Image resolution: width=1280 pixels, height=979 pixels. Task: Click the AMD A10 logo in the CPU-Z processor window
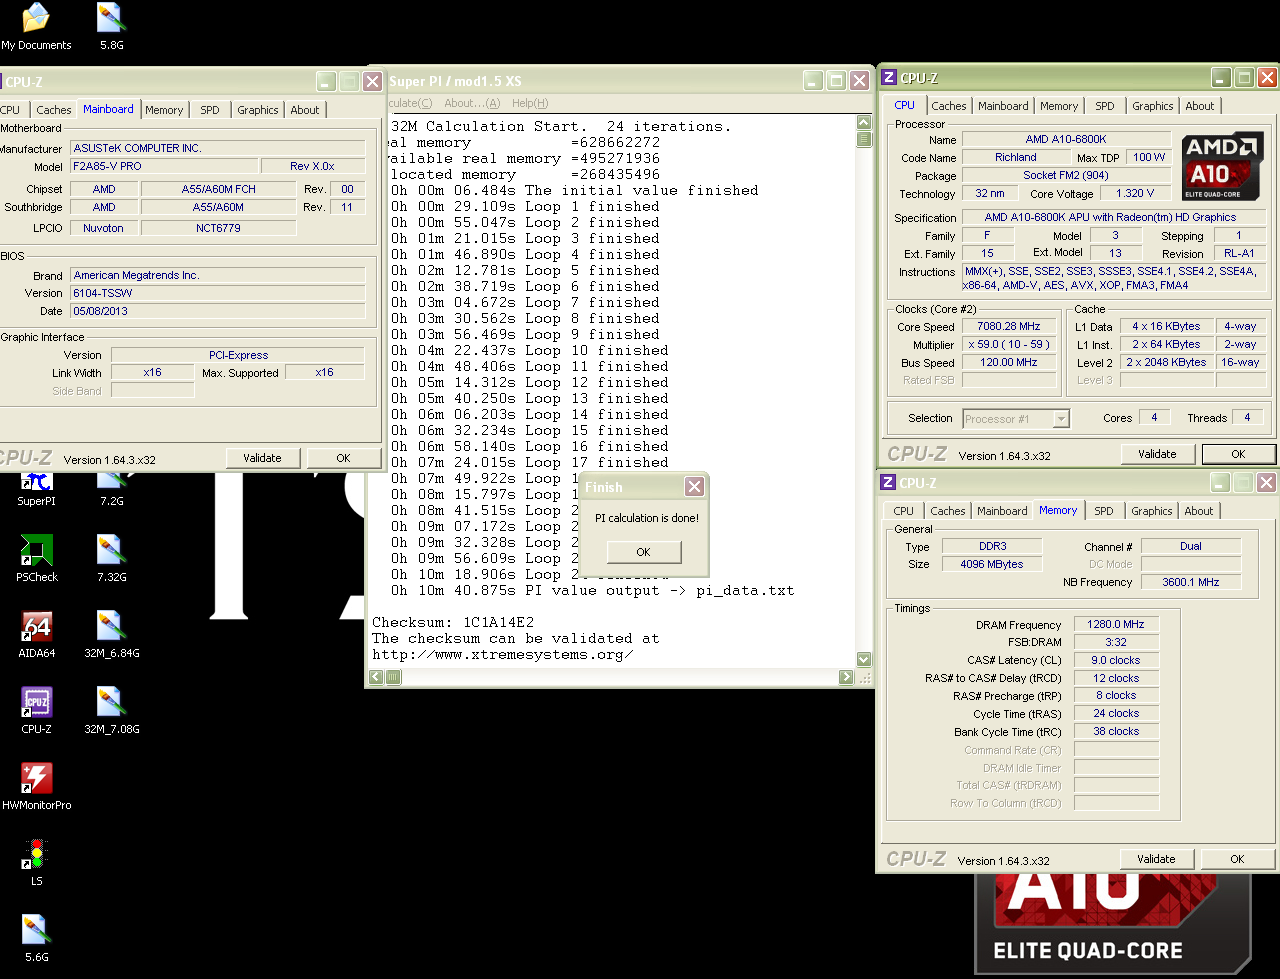tap(1222, 167)
